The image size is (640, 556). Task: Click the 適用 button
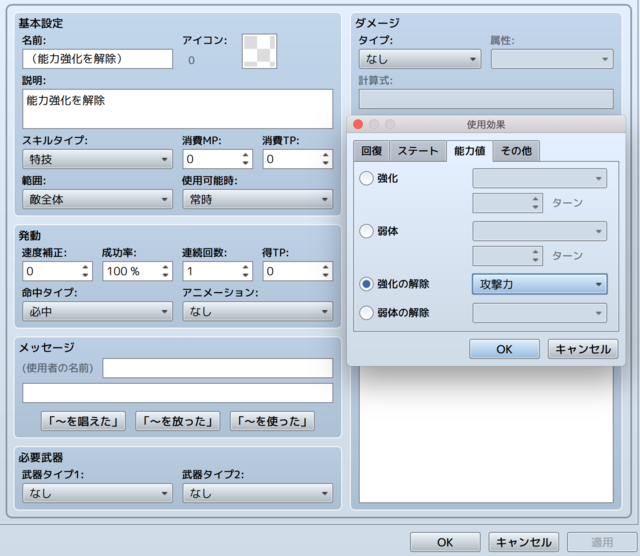point(602,542)
